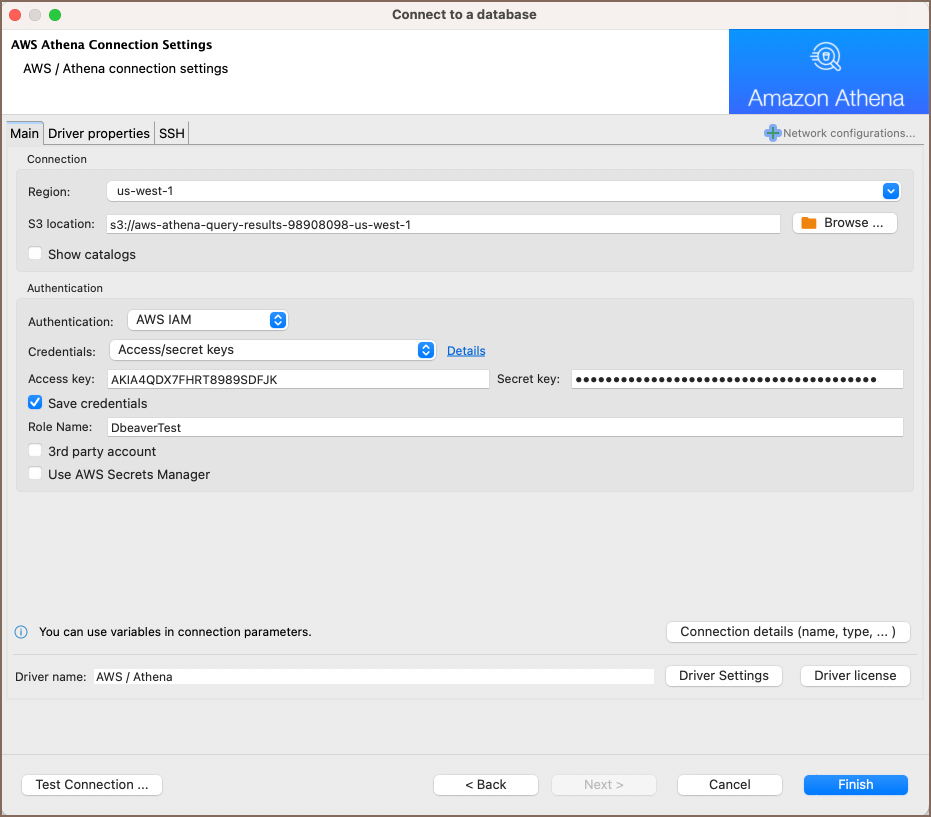Click the Network configurations plus icon

772,133
